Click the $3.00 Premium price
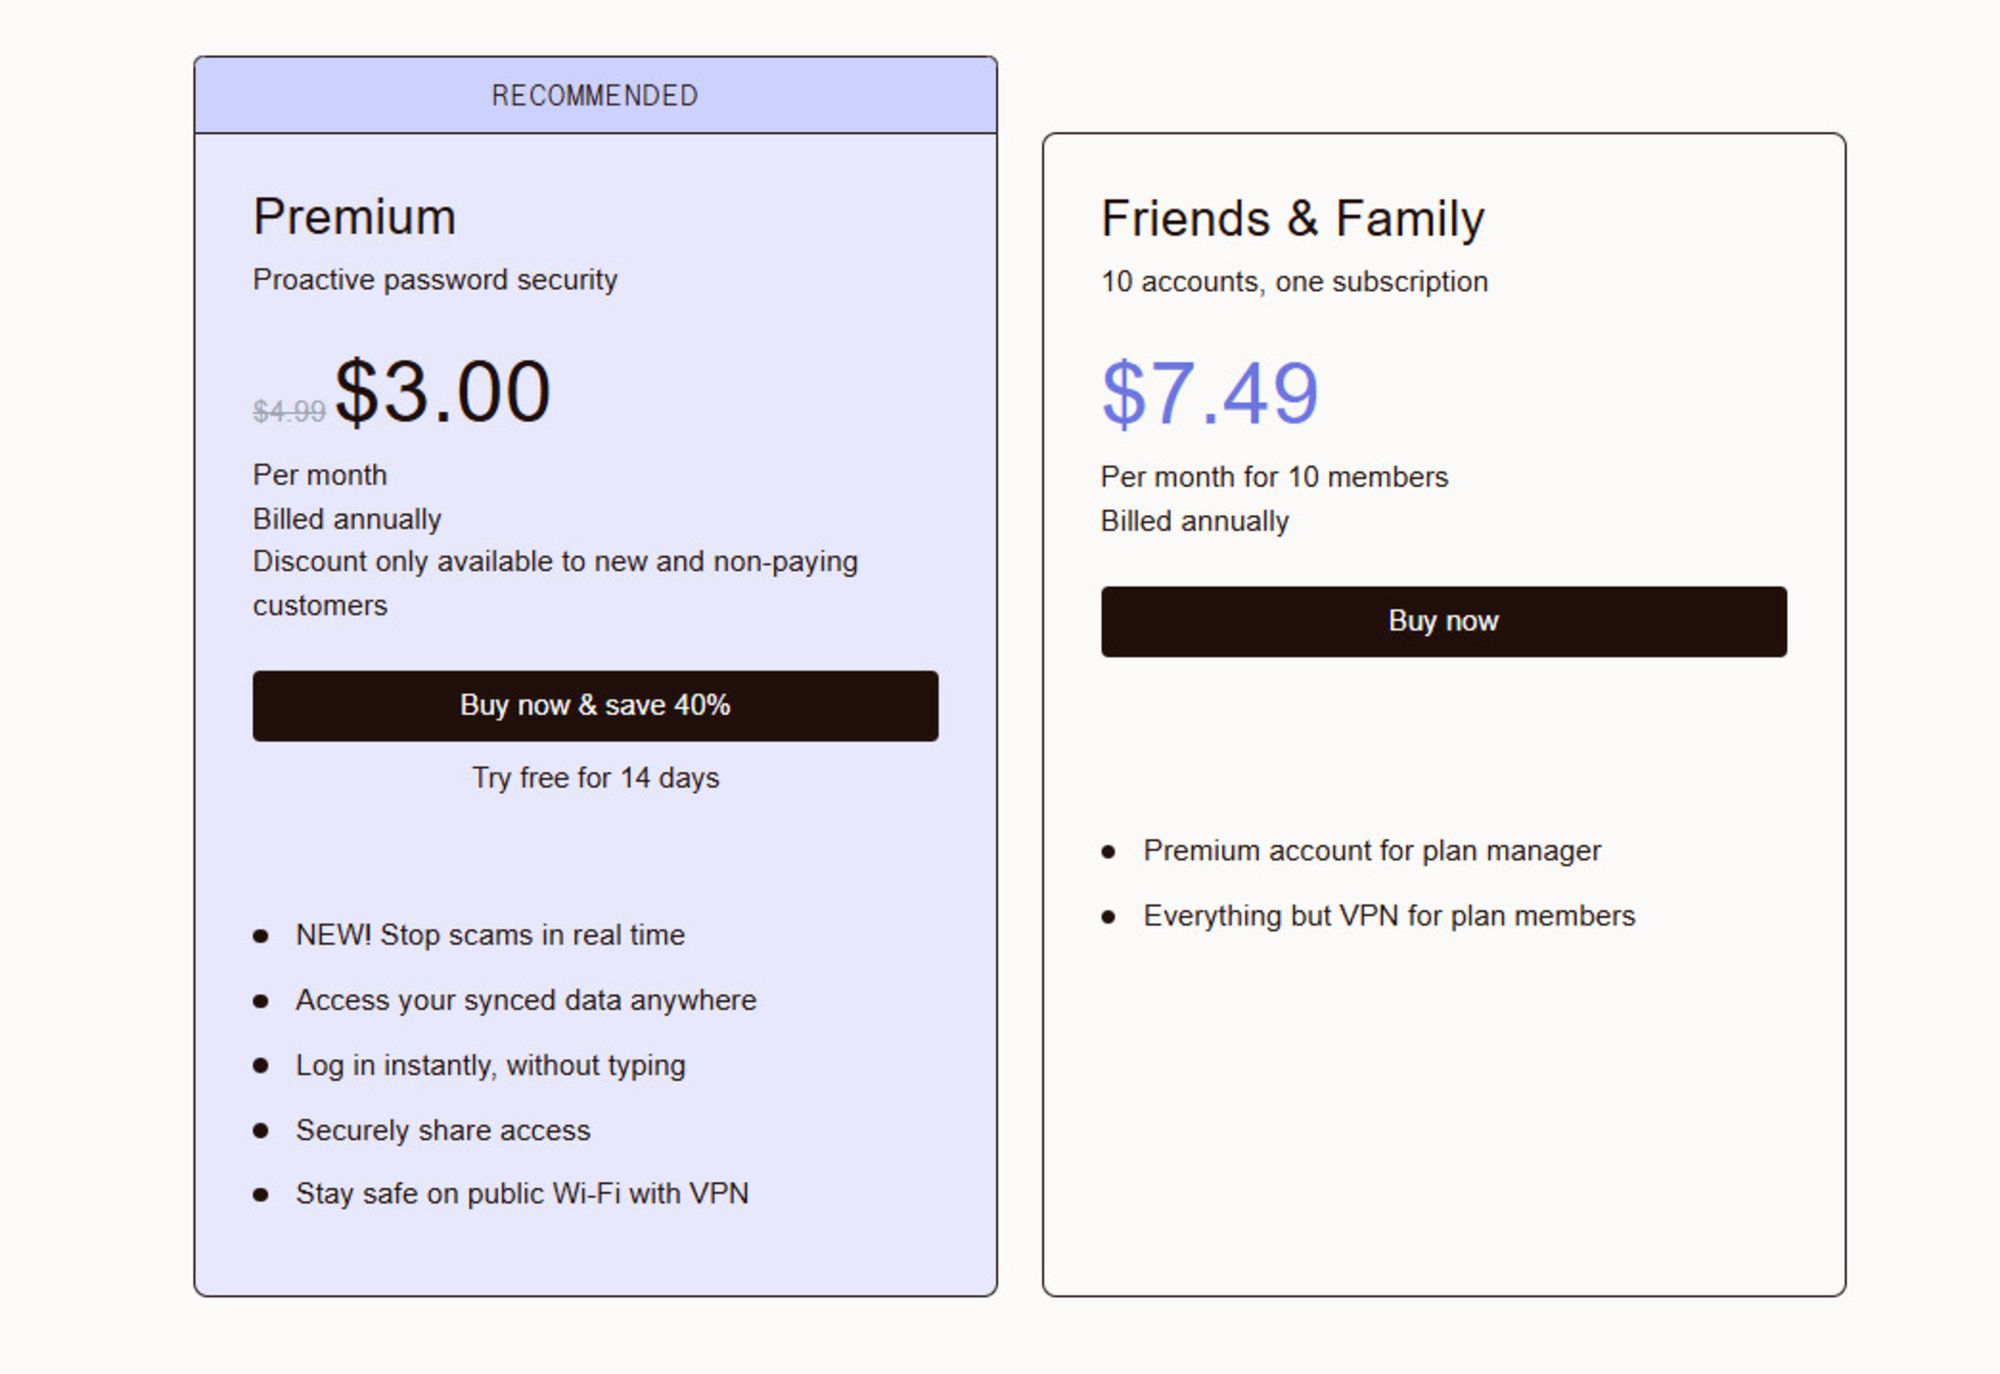Viewport: 2000px width, 1374px height. (x=442, y=391)
